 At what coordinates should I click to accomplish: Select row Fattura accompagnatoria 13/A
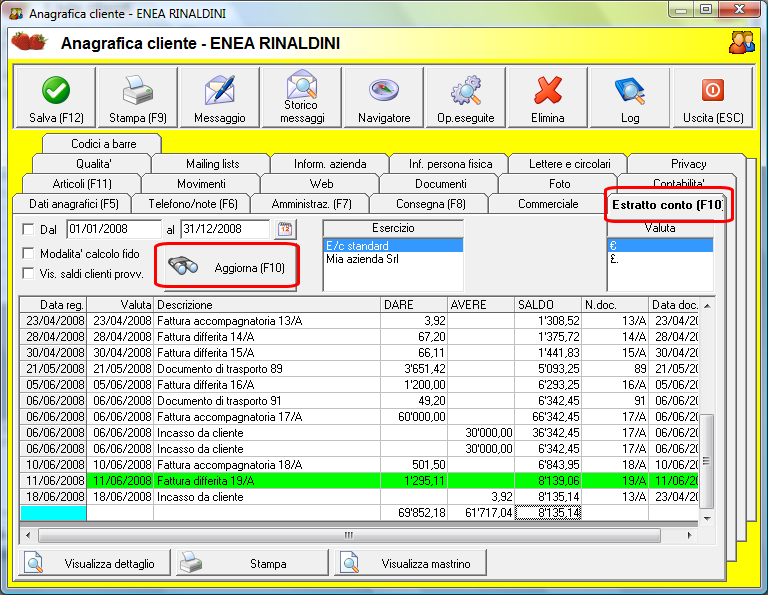[359, 321]
